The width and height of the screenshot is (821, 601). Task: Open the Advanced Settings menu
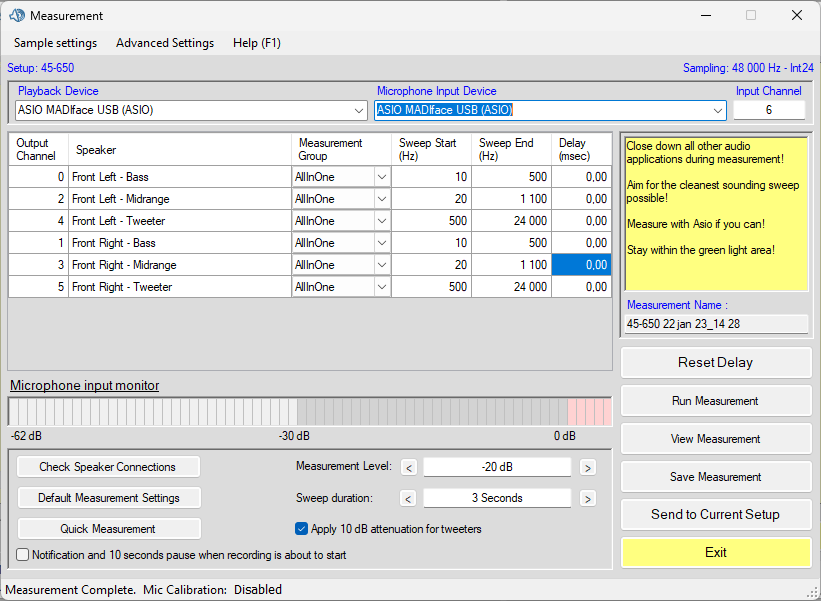(x=165, y=43)
